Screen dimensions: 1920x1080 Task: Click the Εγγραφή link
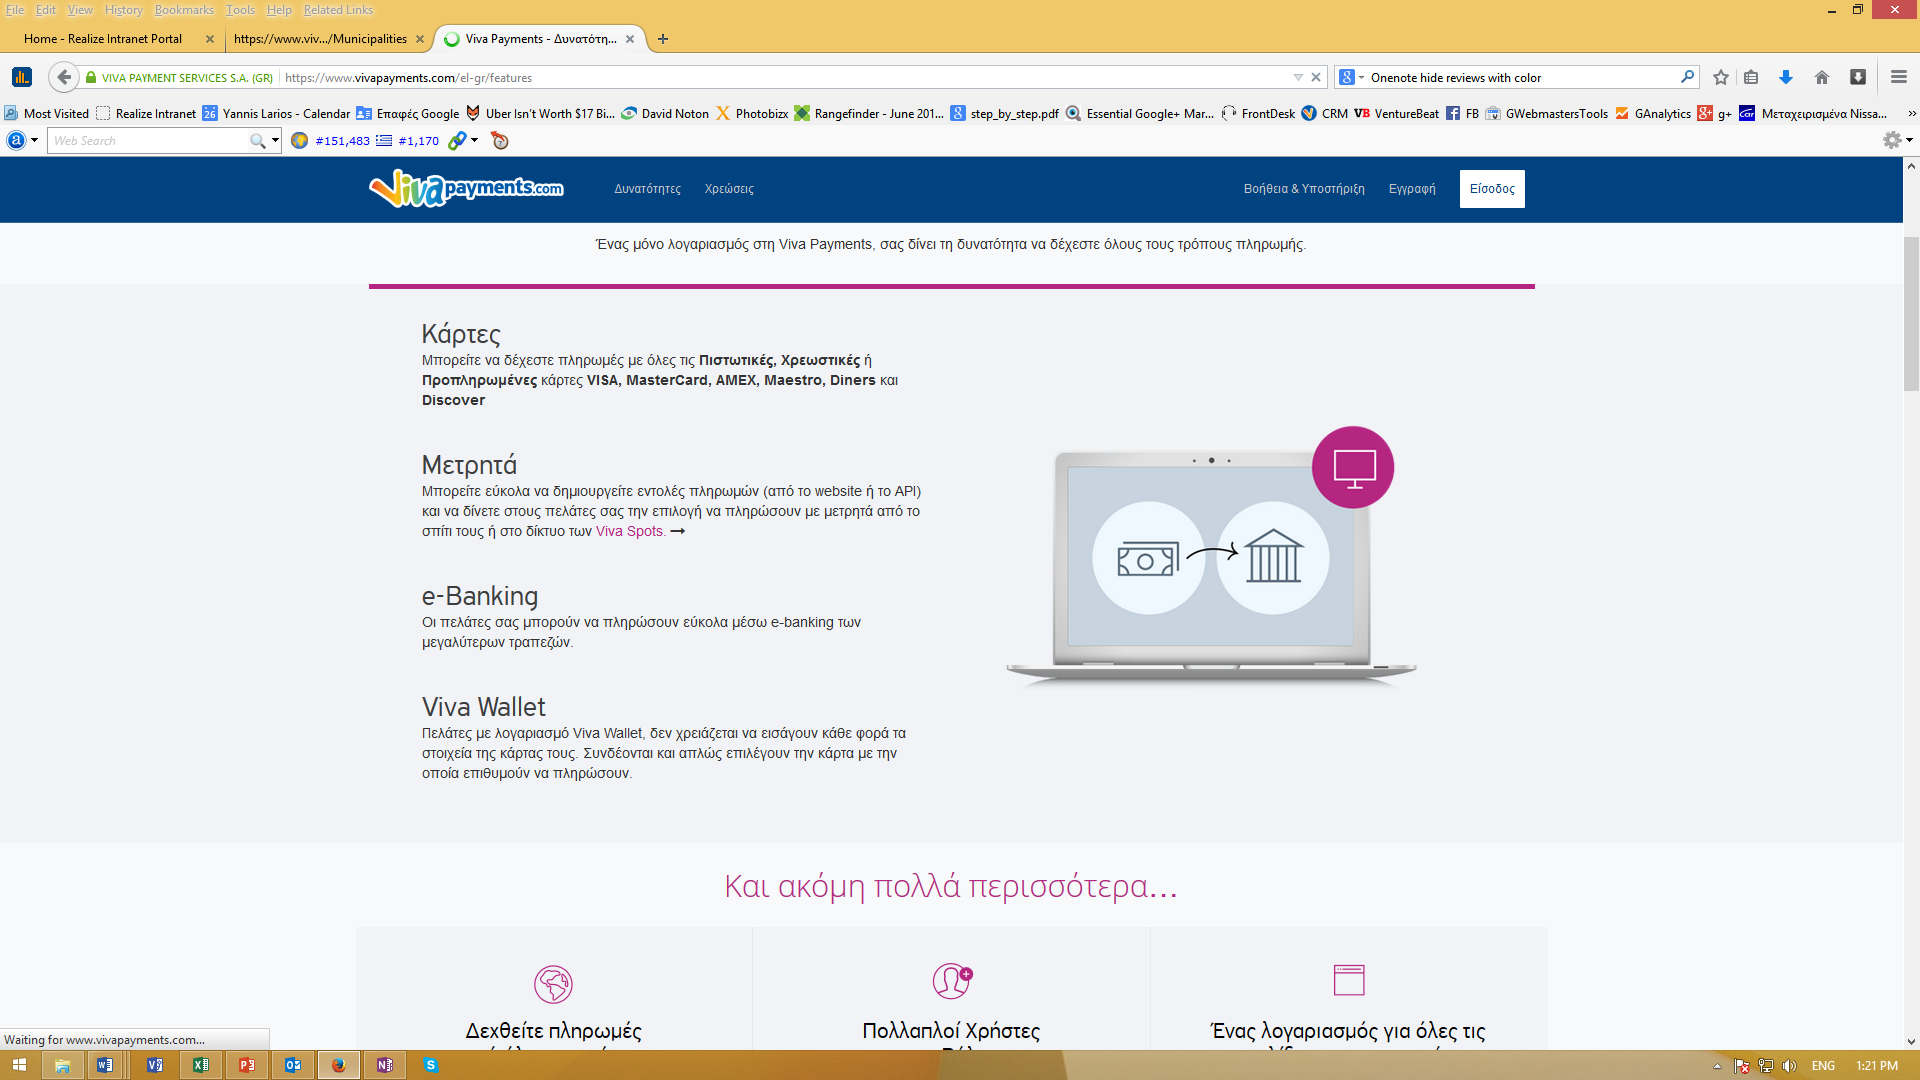click(x=1412, y=189)
